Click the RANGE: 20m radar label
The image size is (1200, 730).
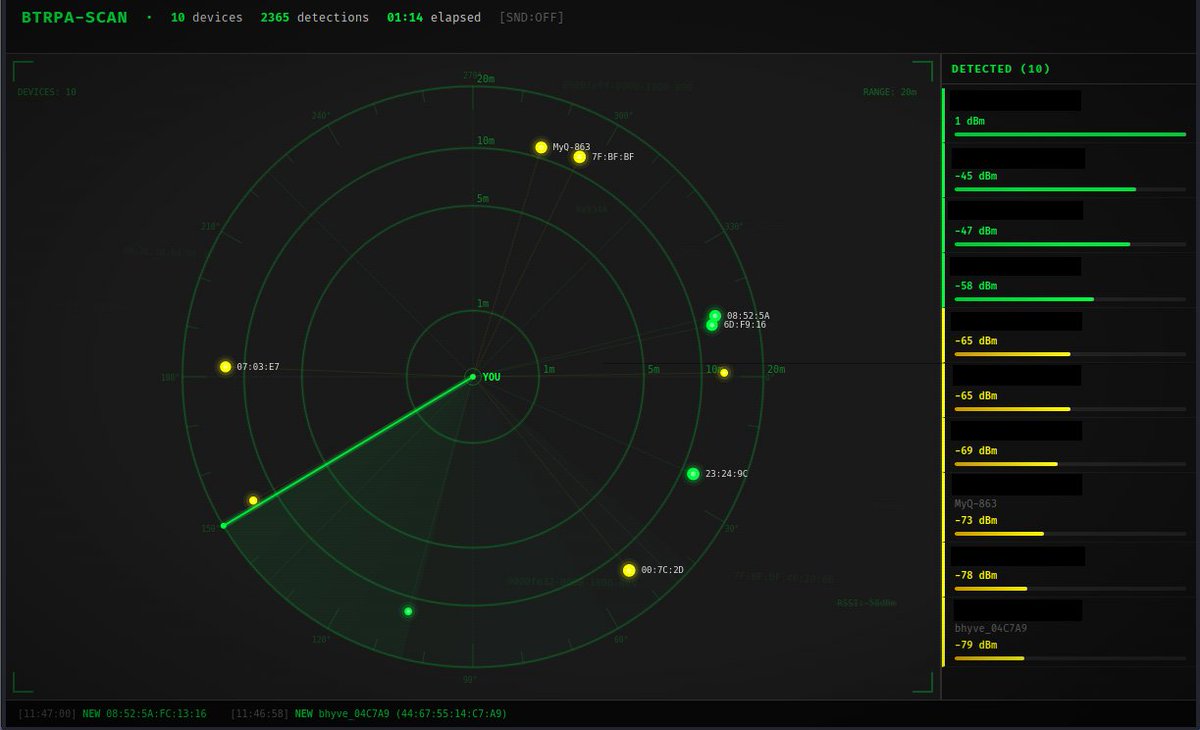[x=890, y=92]
